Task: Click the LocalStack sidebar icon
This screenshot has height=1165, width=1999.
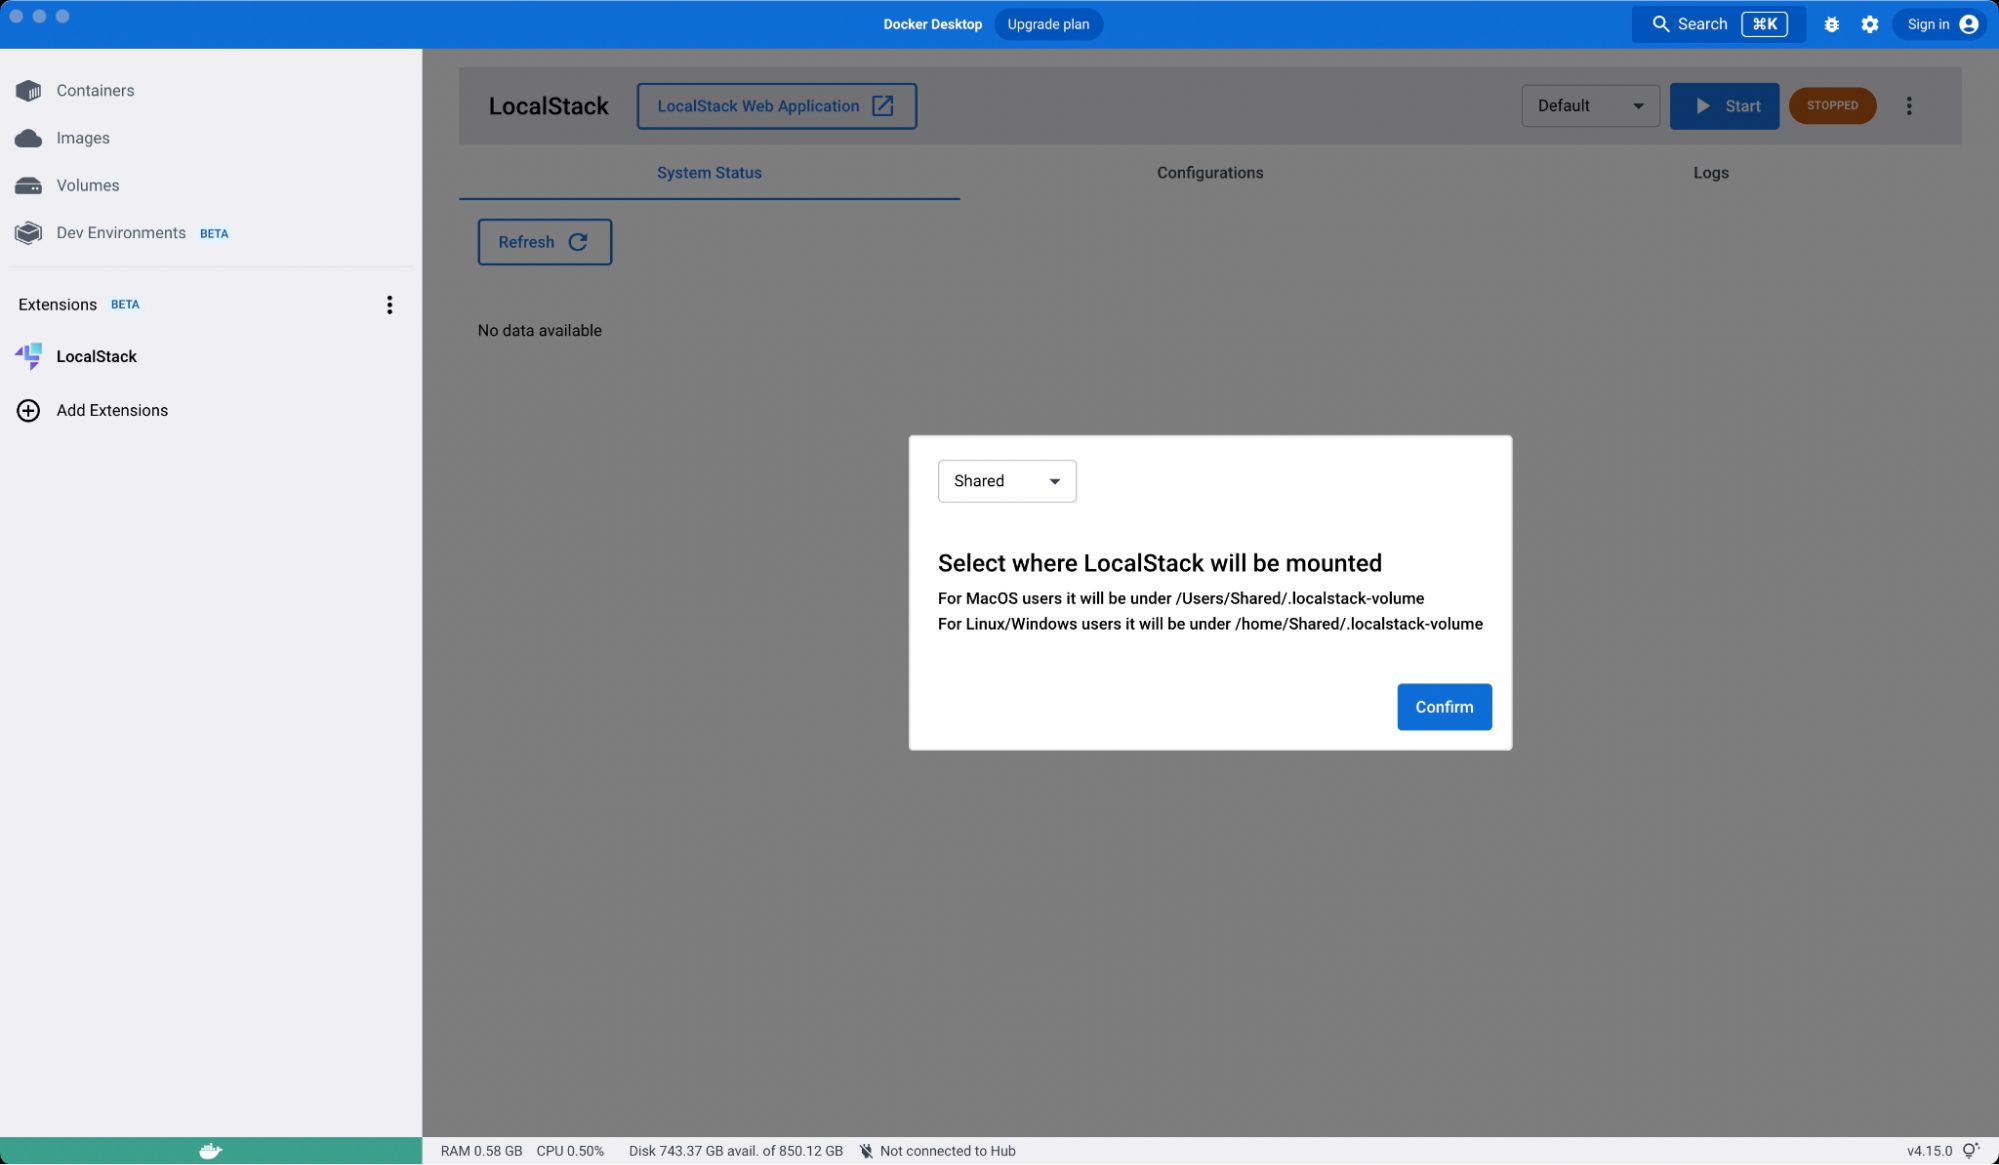Action: (28, 356)
